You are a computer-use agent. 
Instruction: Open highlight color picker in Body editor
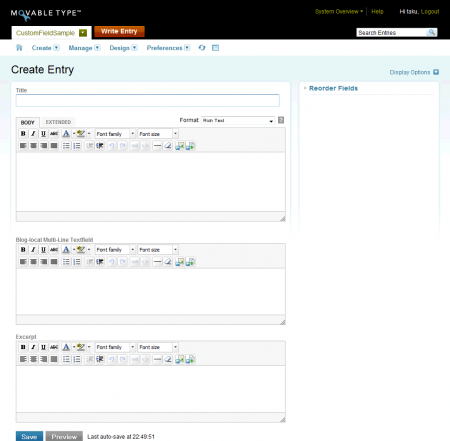tap(81, 134)
